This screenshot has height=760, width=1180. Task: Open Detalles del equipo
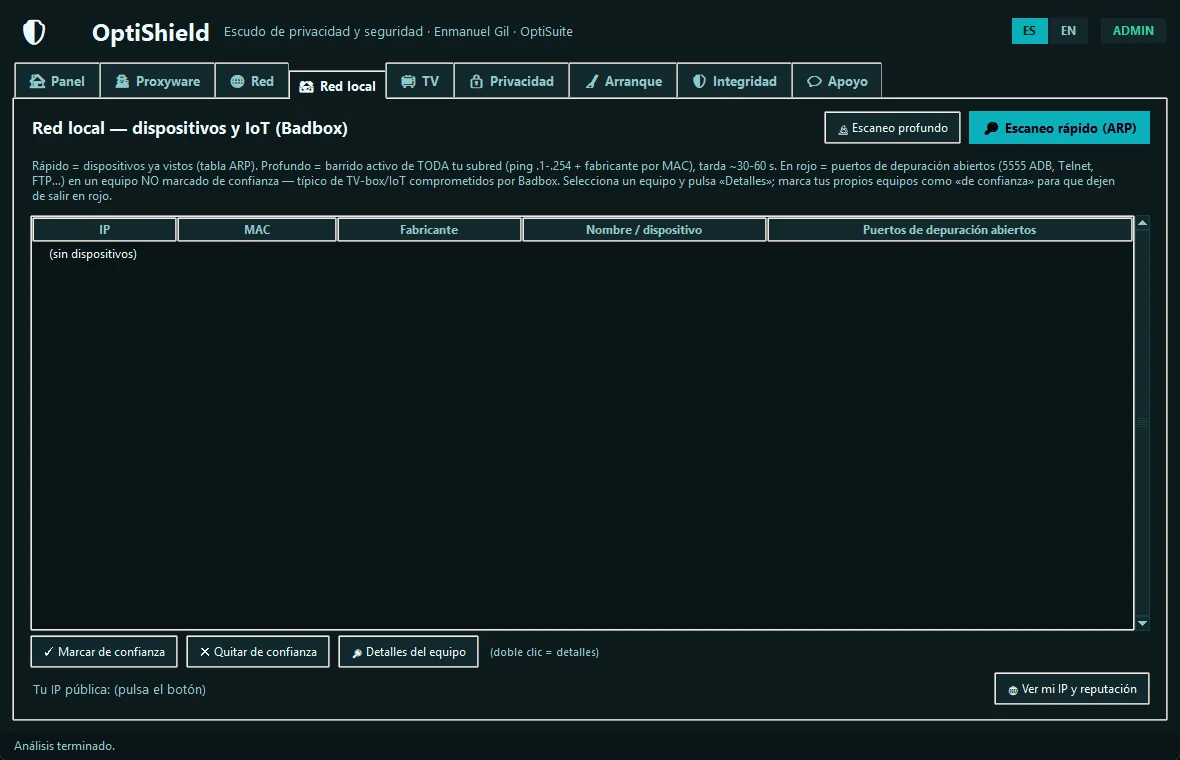point(409,652)
